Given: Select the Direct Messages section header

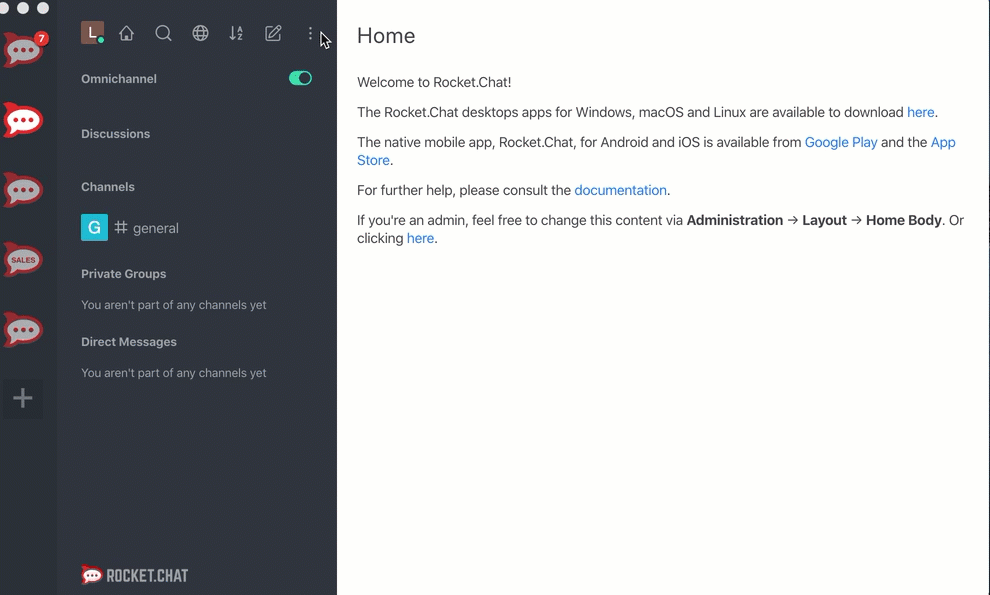Looking at the screenshot, I should point(129,342).
